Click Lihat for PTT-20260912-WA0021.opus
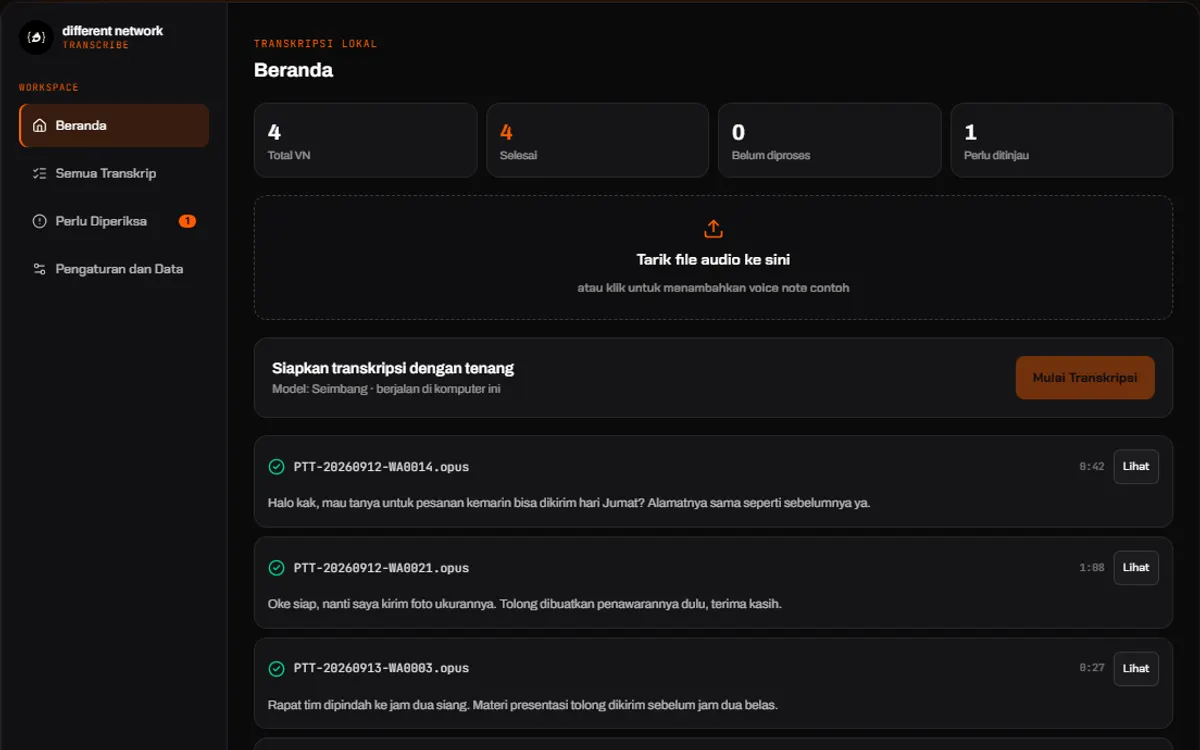 [x=1136, y=567]
